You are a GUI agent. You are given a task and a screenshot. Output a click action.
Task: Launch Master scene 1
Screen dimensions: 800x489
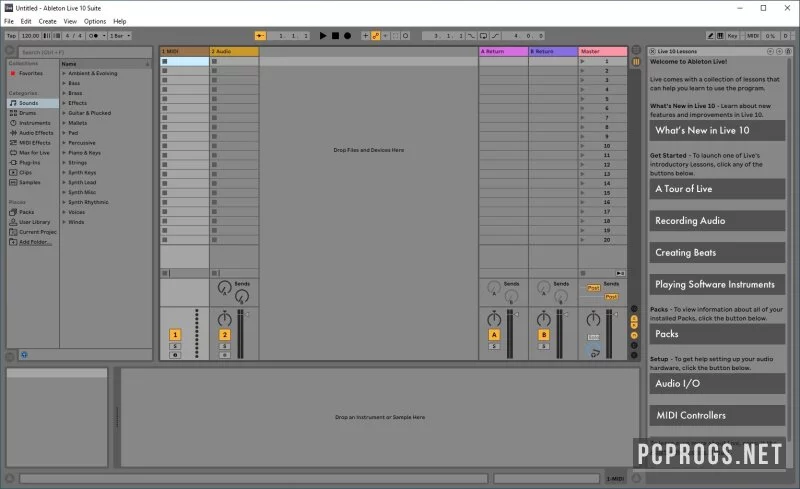coord(582,61)
